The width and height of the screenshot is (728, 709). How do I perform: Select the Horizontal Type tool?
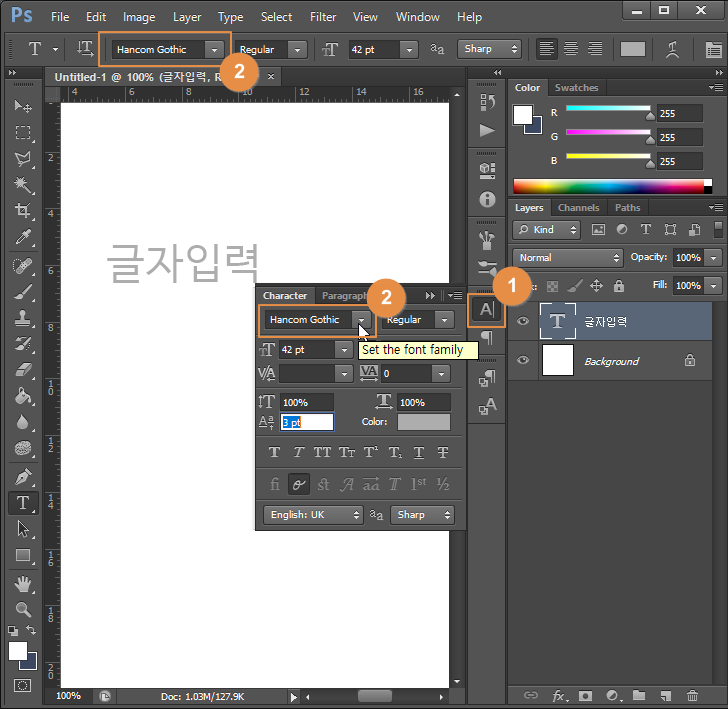[23, 503]
